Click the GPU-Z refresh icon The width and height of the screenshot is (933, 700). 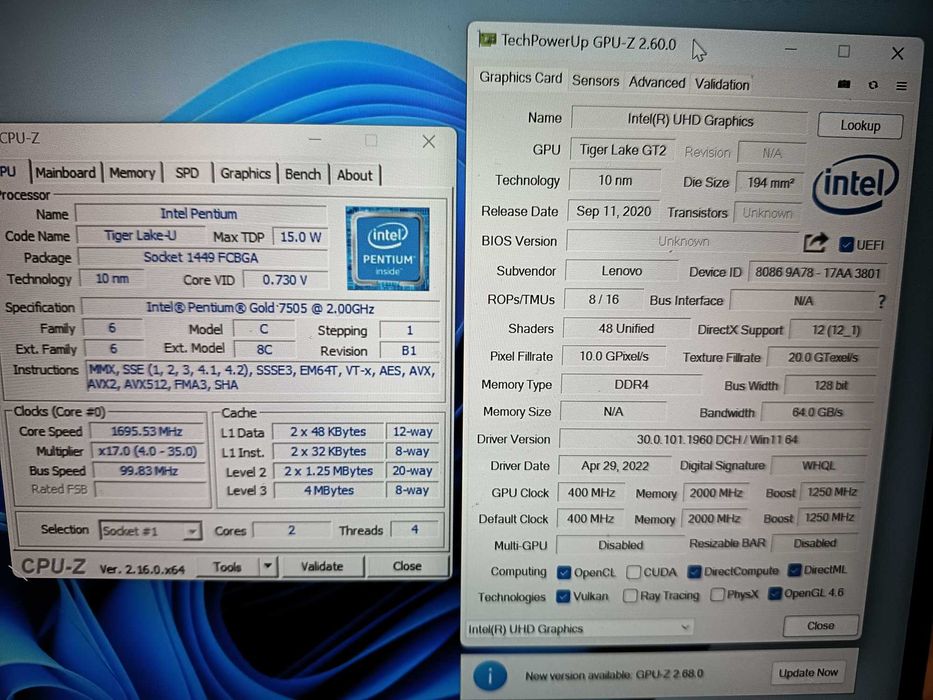coord(873,85)
